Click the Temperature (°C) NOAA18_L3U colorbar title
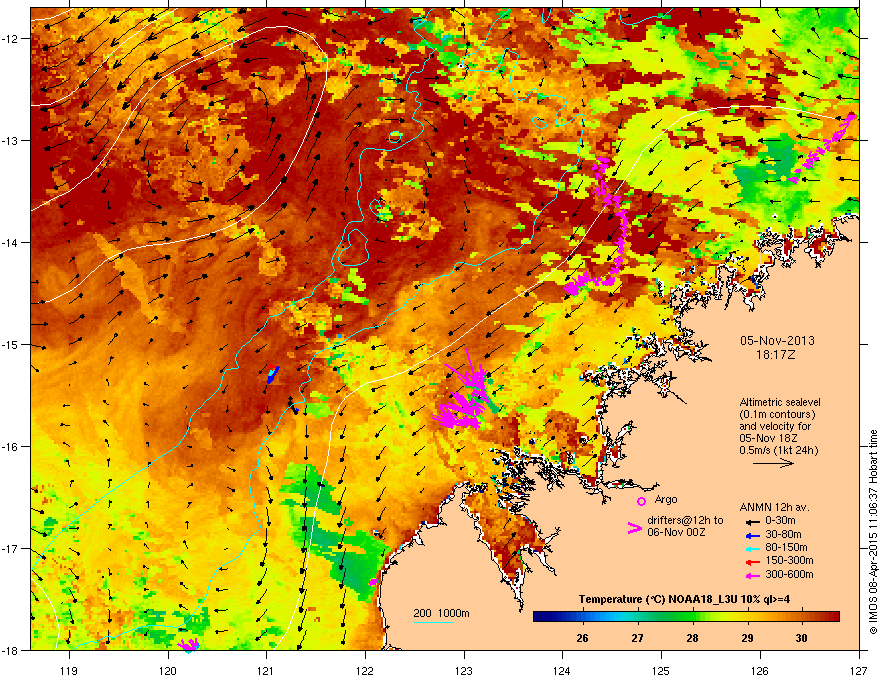Screen dimensions: 880x680 tap(684, 599)
